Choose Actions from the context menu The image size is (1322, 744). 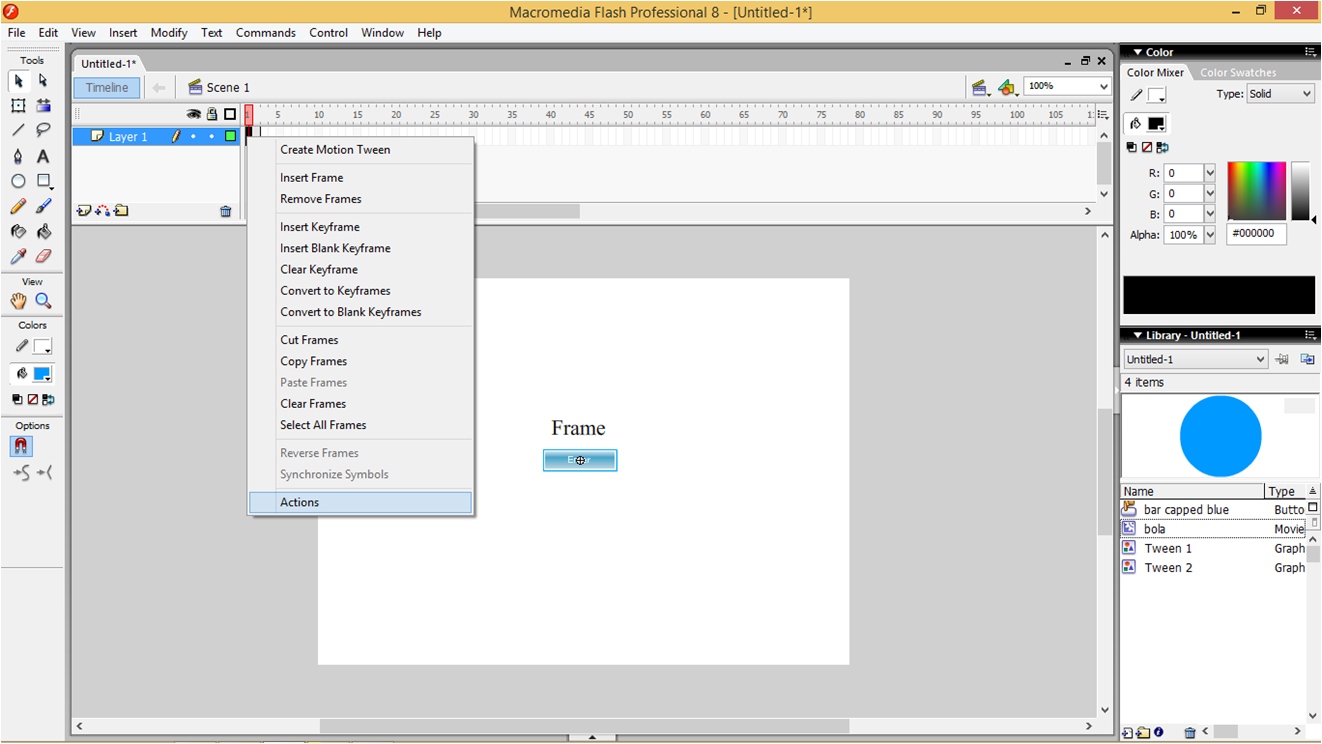[x=360, y=502]
